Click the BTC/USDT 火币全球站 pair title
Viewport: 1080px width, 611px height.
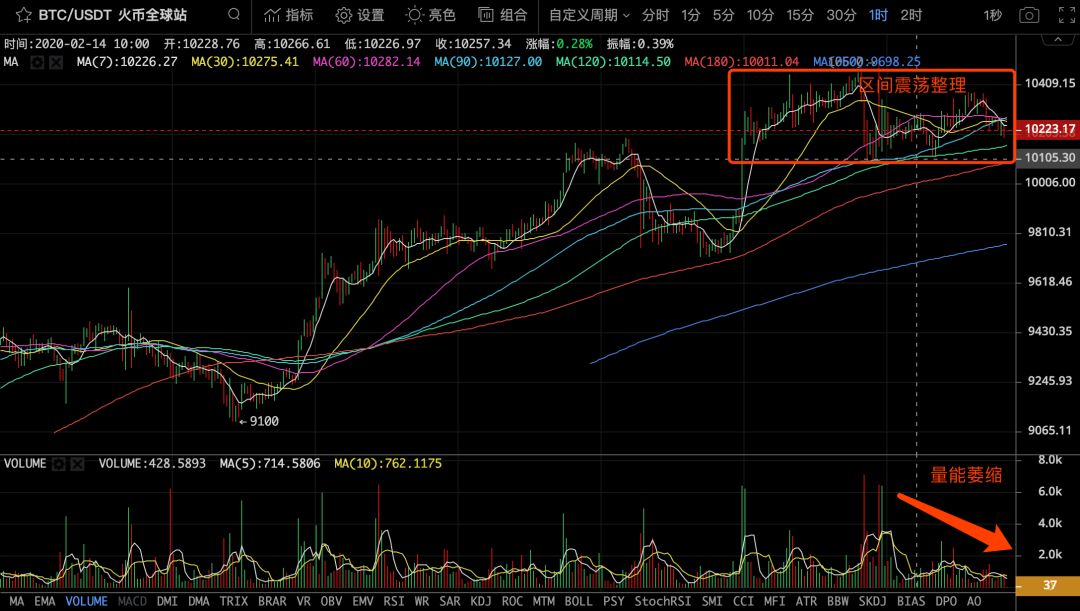click(112, 14)
